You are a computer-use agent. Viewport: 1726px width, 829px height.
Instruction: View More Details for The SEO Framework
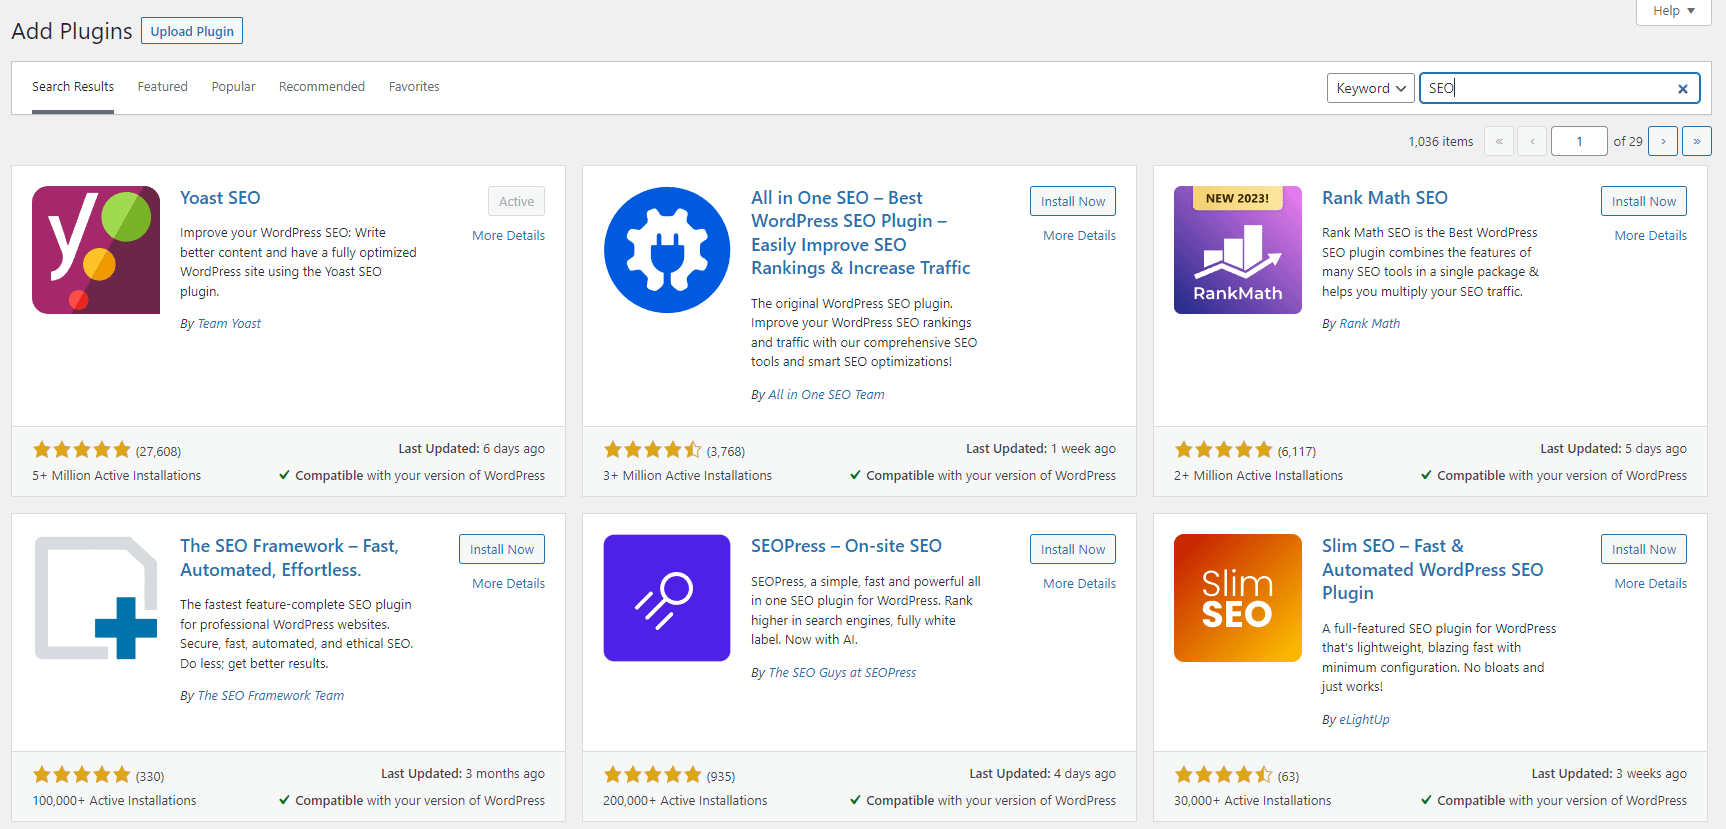[x=508, y=584]
